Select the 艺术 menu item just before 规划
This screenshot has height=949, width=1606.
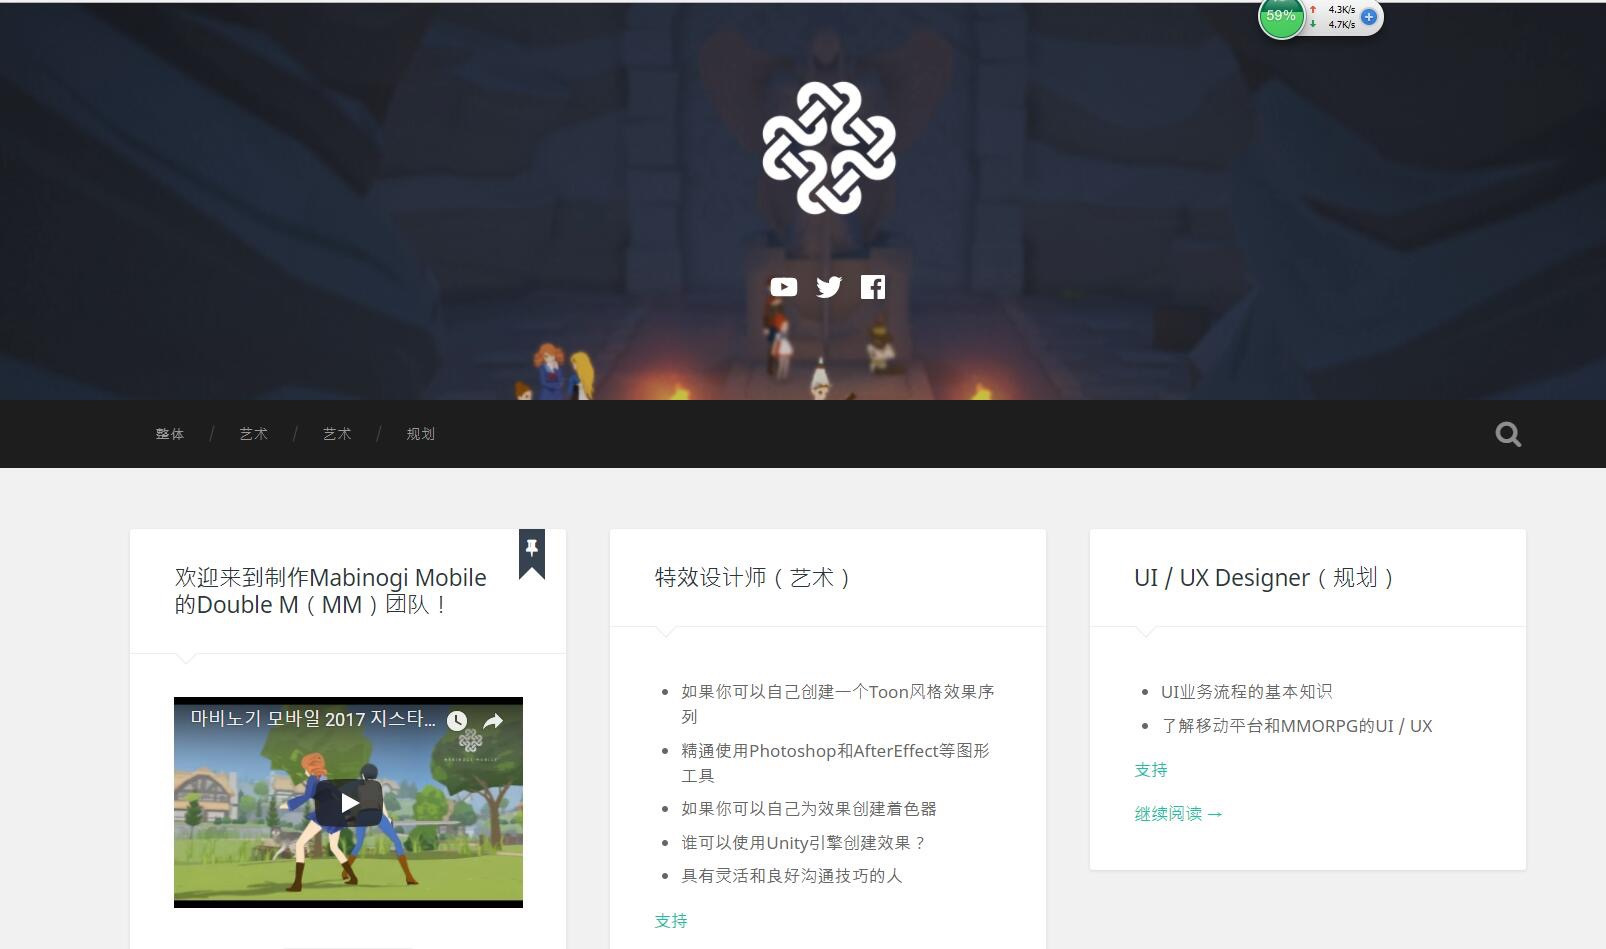pyautogui.click(x=337, y=434)
